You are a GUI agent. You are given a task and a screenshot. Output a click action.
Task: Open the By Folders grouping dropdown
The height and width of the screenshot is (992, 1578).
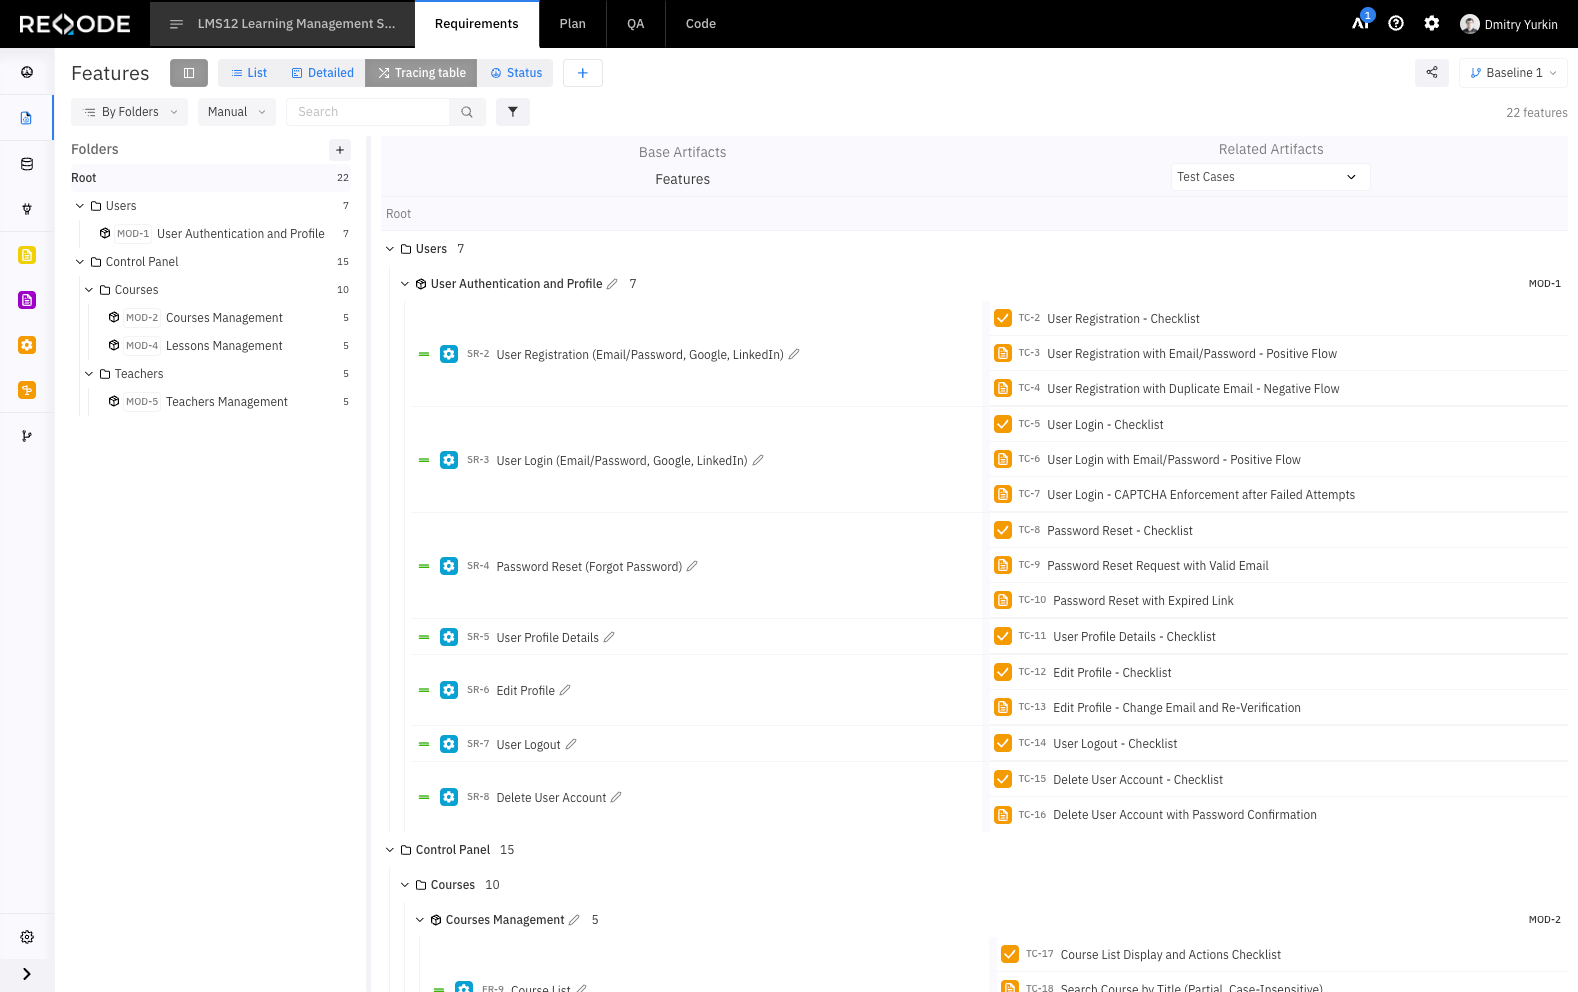pos(129,112)
